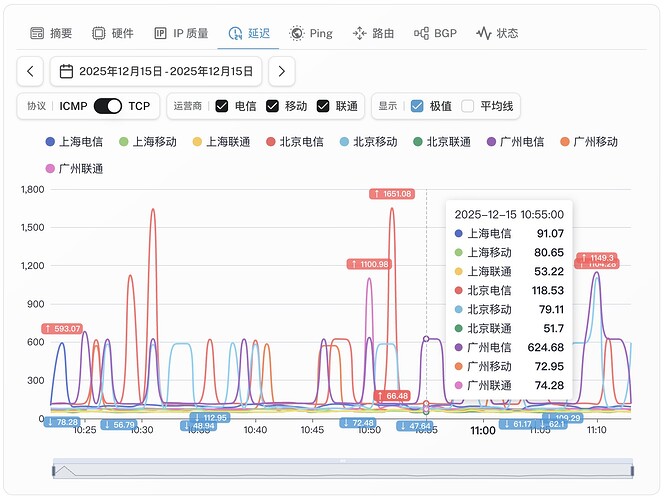Click the IP 质量 icon

tap(160, 33)
